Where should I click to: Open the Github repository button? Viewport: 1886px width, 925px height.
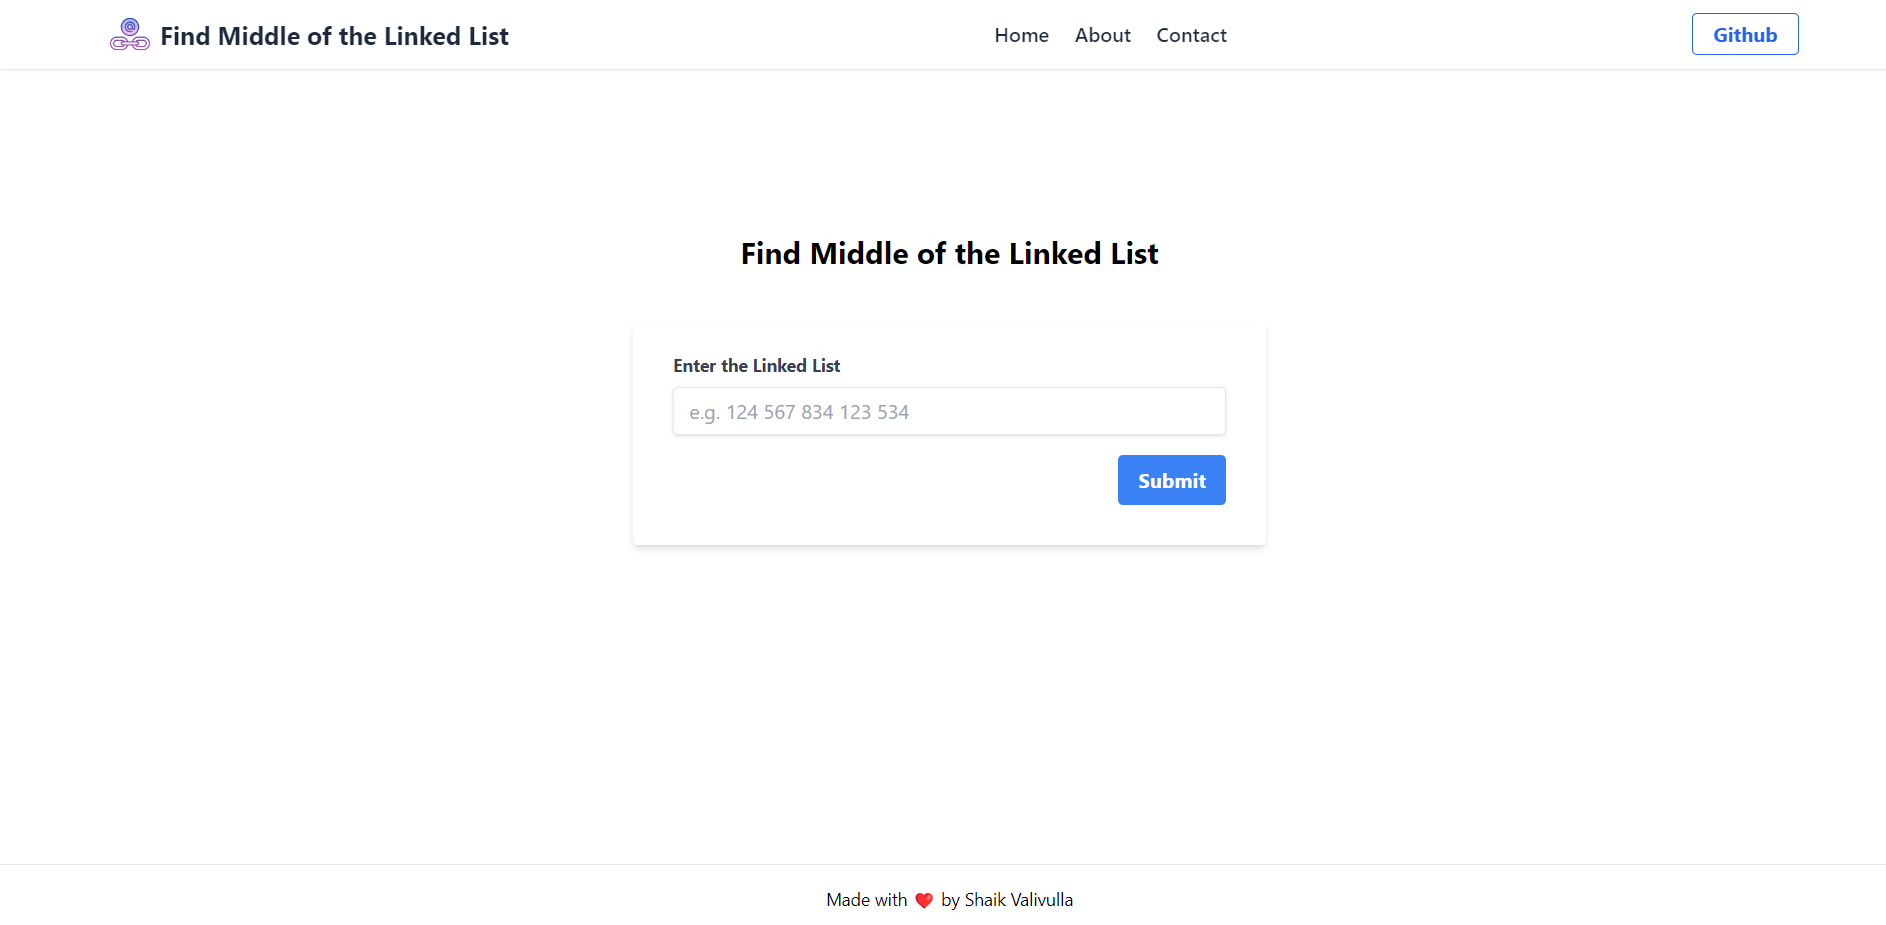point(1744,34)
